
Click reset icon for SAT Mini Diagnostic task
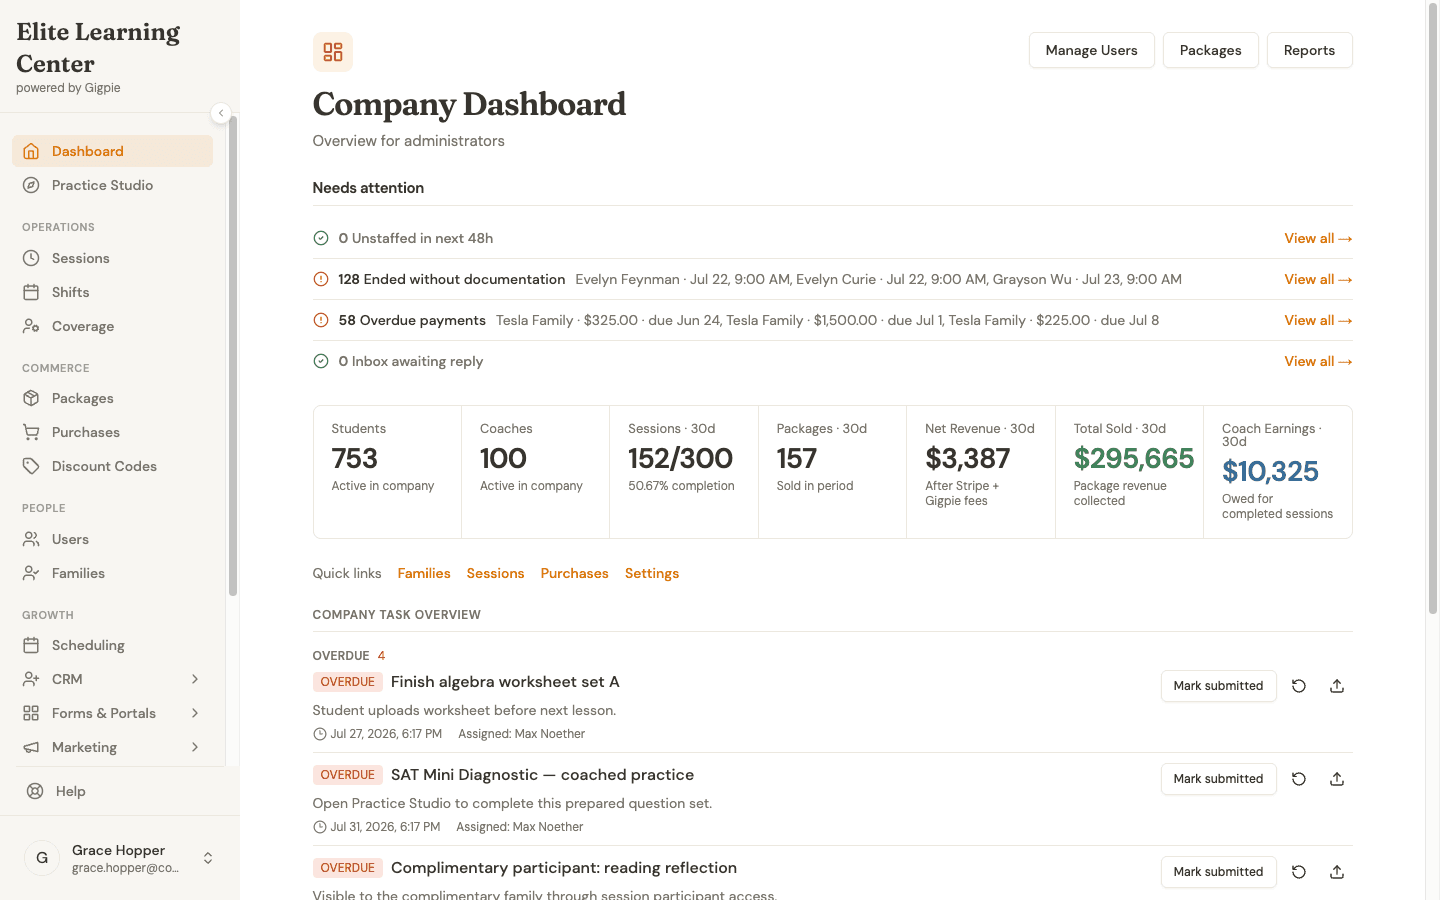click(1299, 779)
